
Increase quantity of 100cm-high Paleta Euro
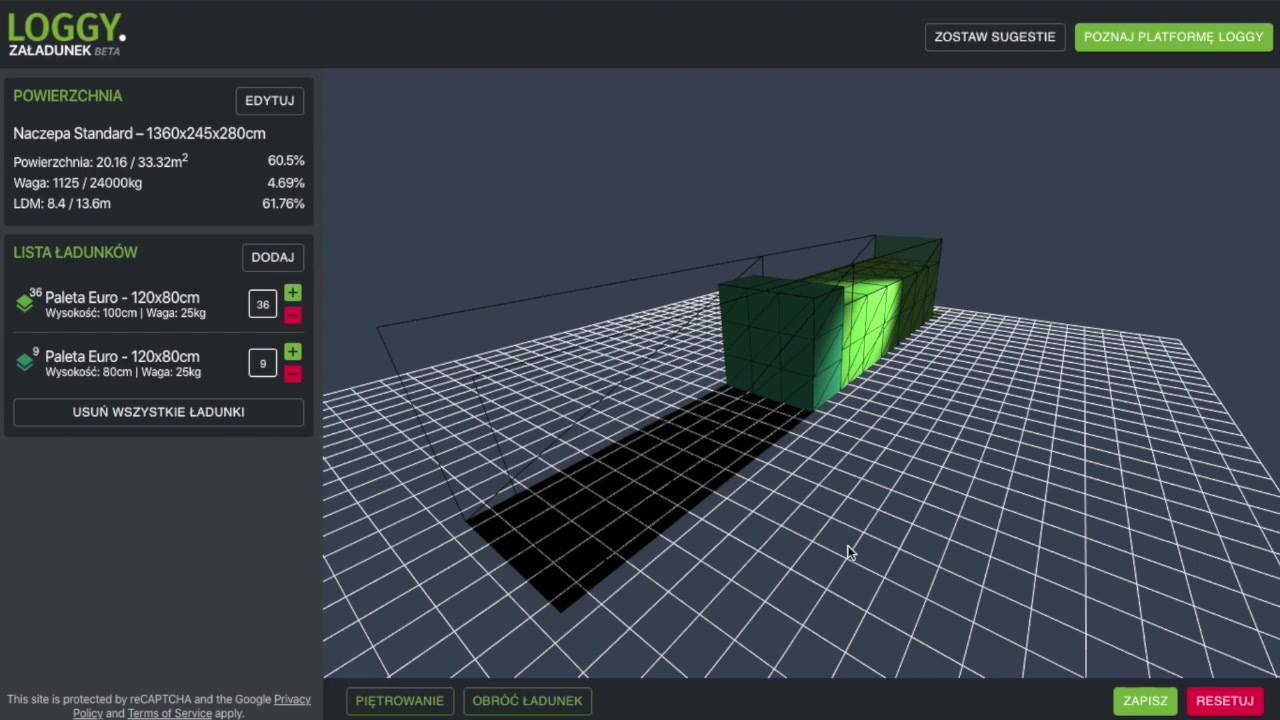292,293
